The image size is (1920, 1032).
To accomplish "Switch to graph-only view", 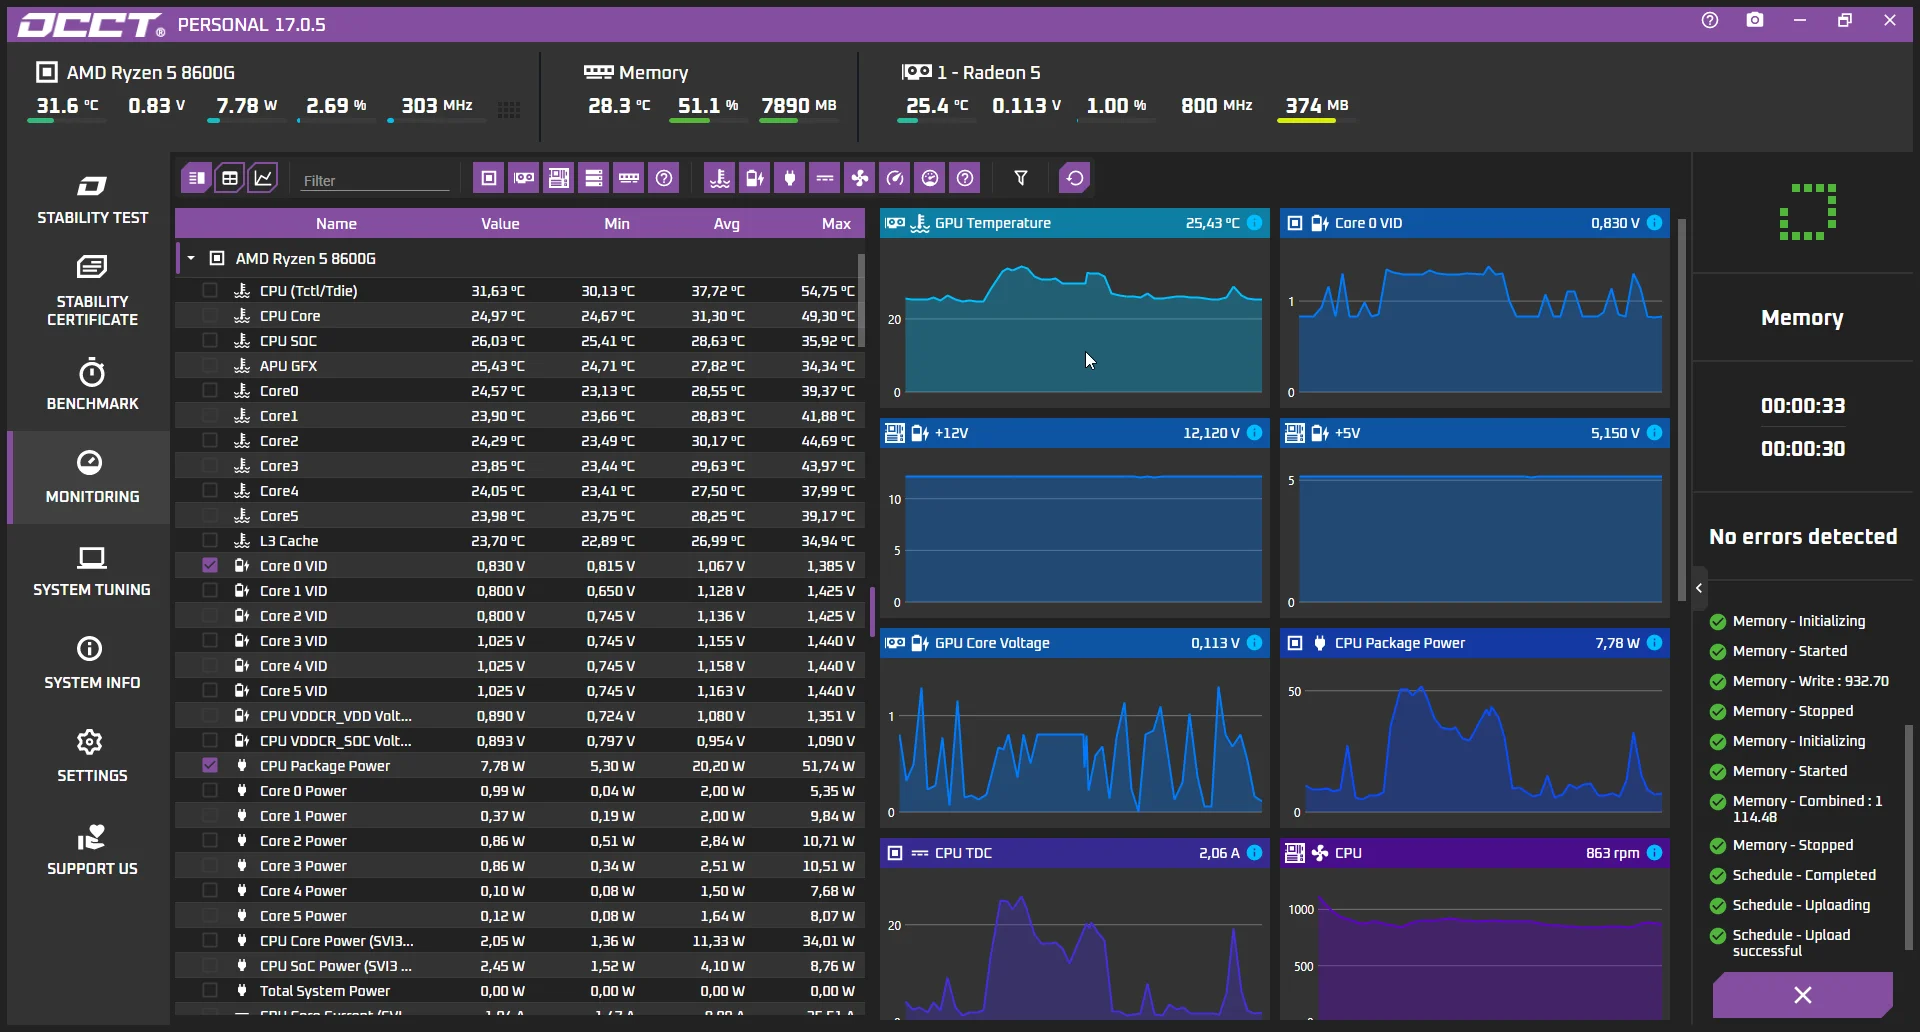I will pos(263,178).
